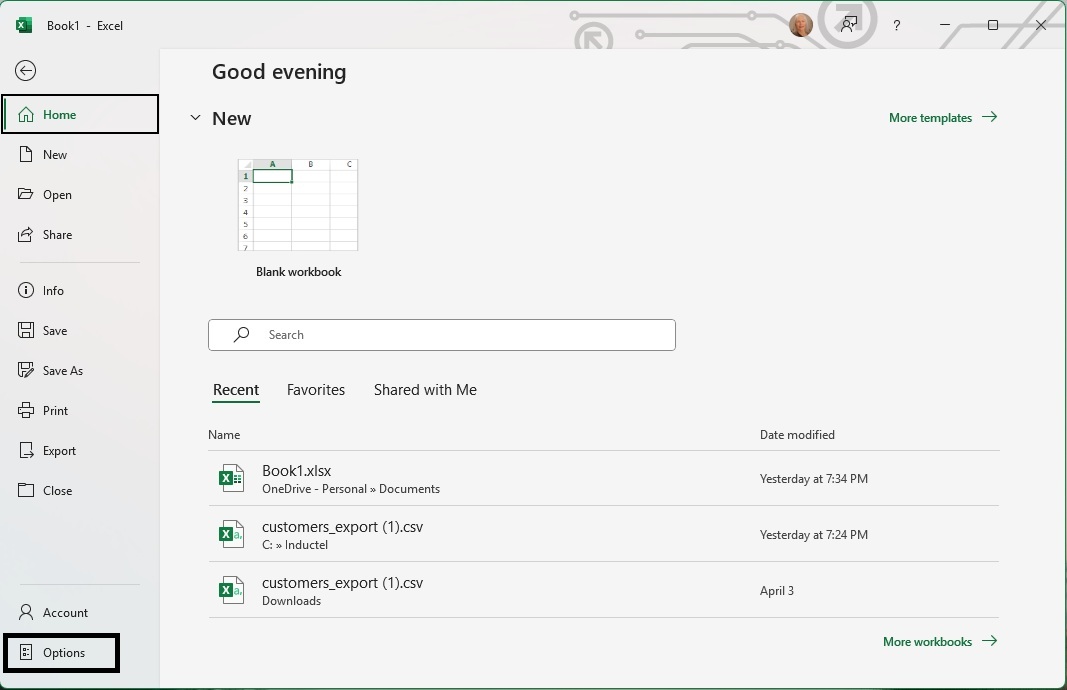Open Options in the sidebar

click(63, 653)
